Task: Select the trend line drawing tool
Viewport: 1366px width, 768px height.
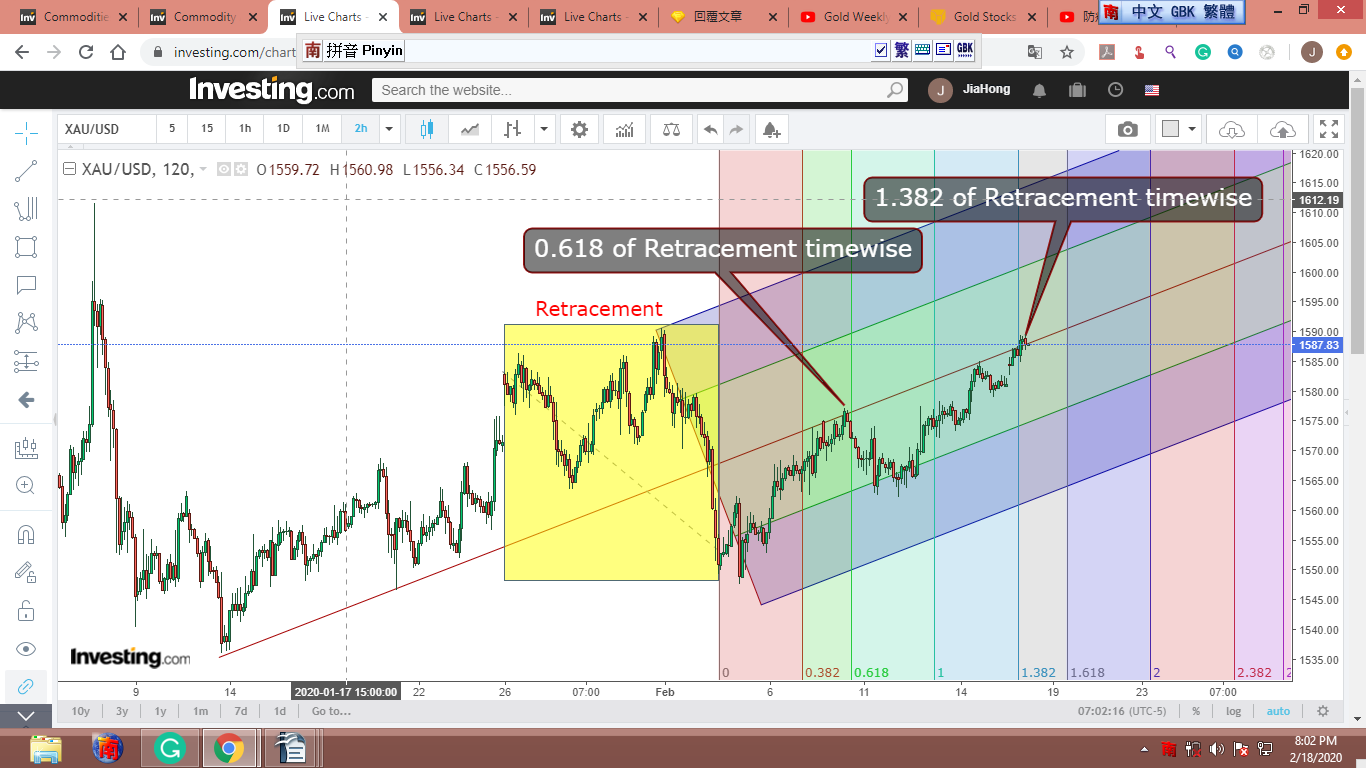Action: point(27,171)
